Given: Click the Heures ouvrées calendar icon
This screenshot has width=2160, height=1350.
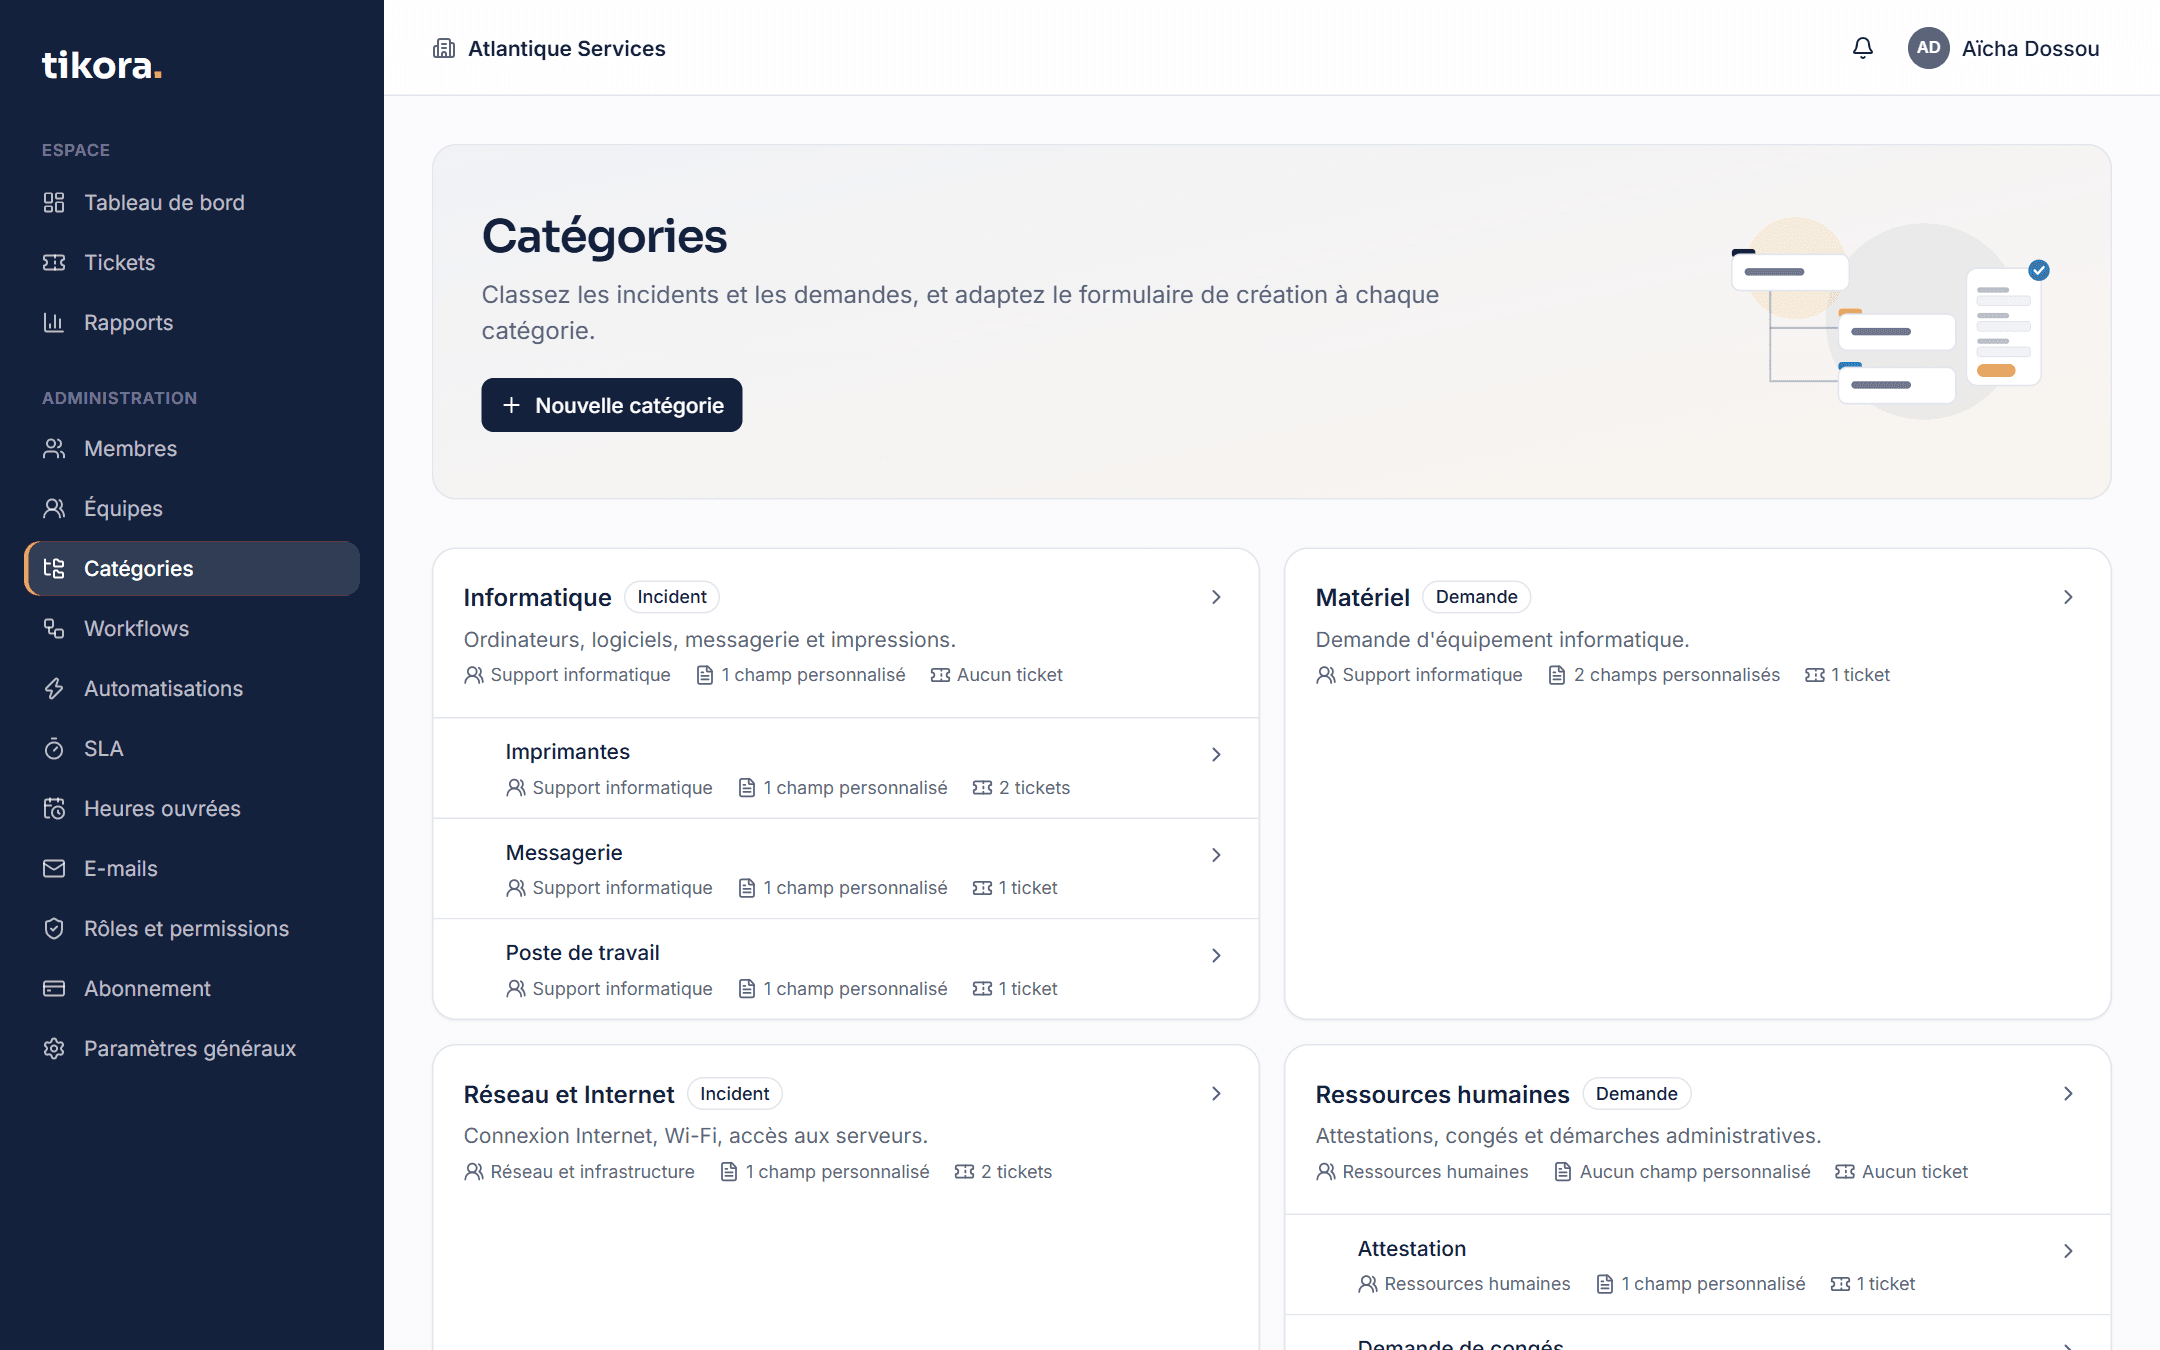Looking at the screenshot, I should click(x=54, y=809).
